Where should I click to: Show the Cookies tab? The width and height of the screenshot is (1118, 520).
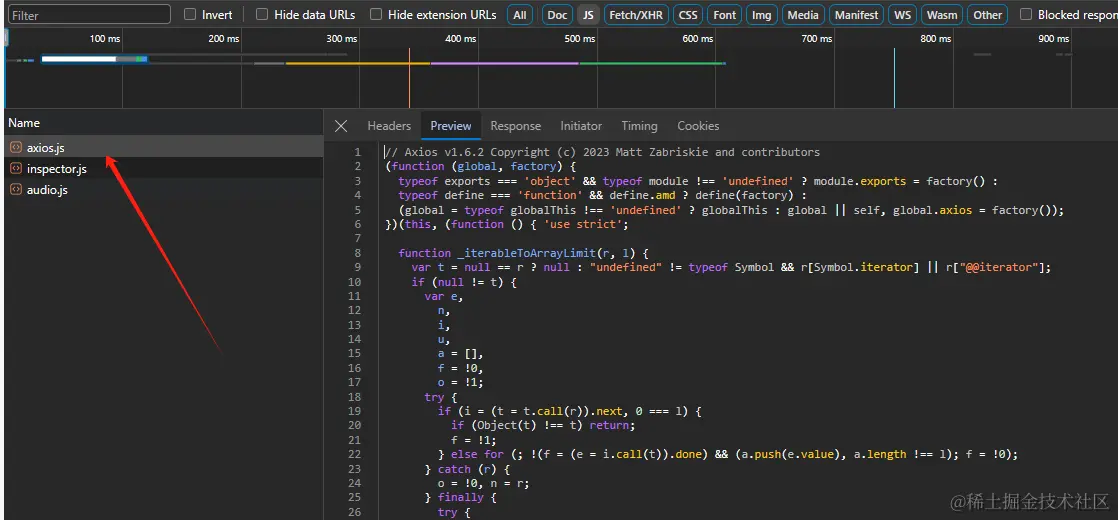(x=698, y=126)
